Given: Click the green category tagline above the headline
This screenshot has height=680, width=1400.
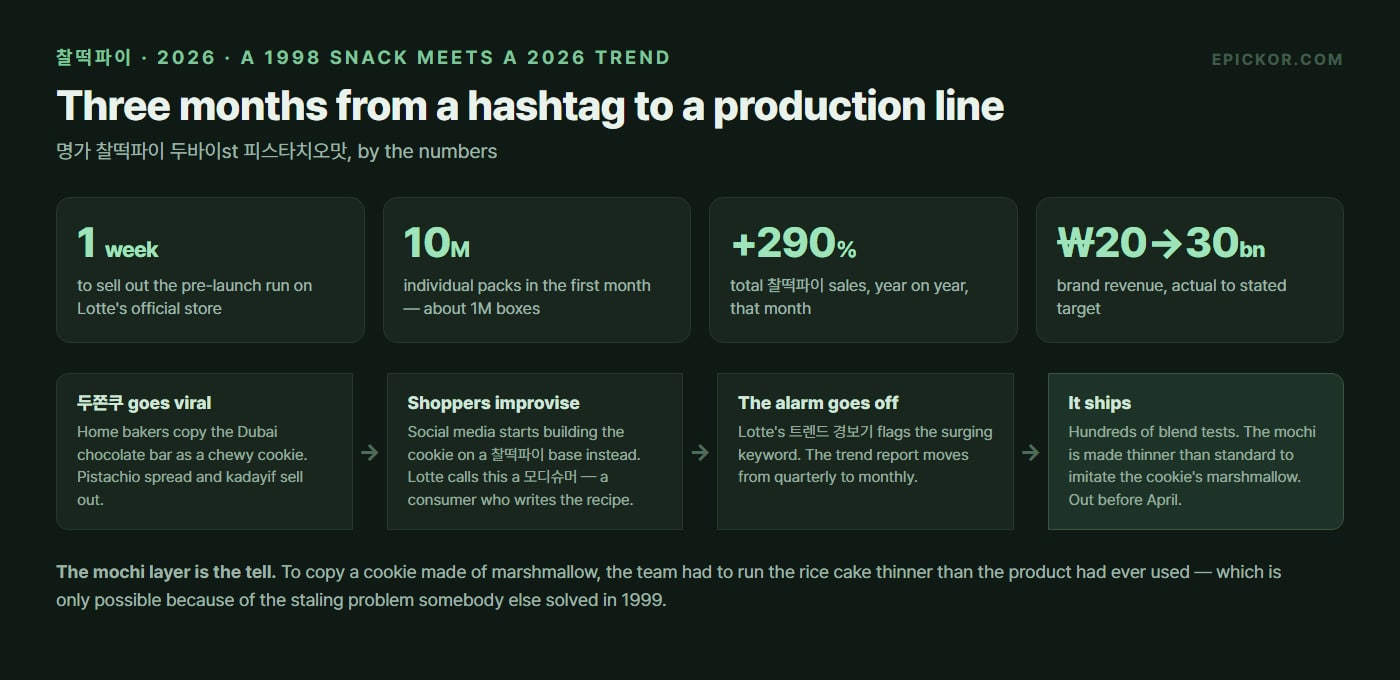Looking at the screenshot, I should [x=363, y=57].
